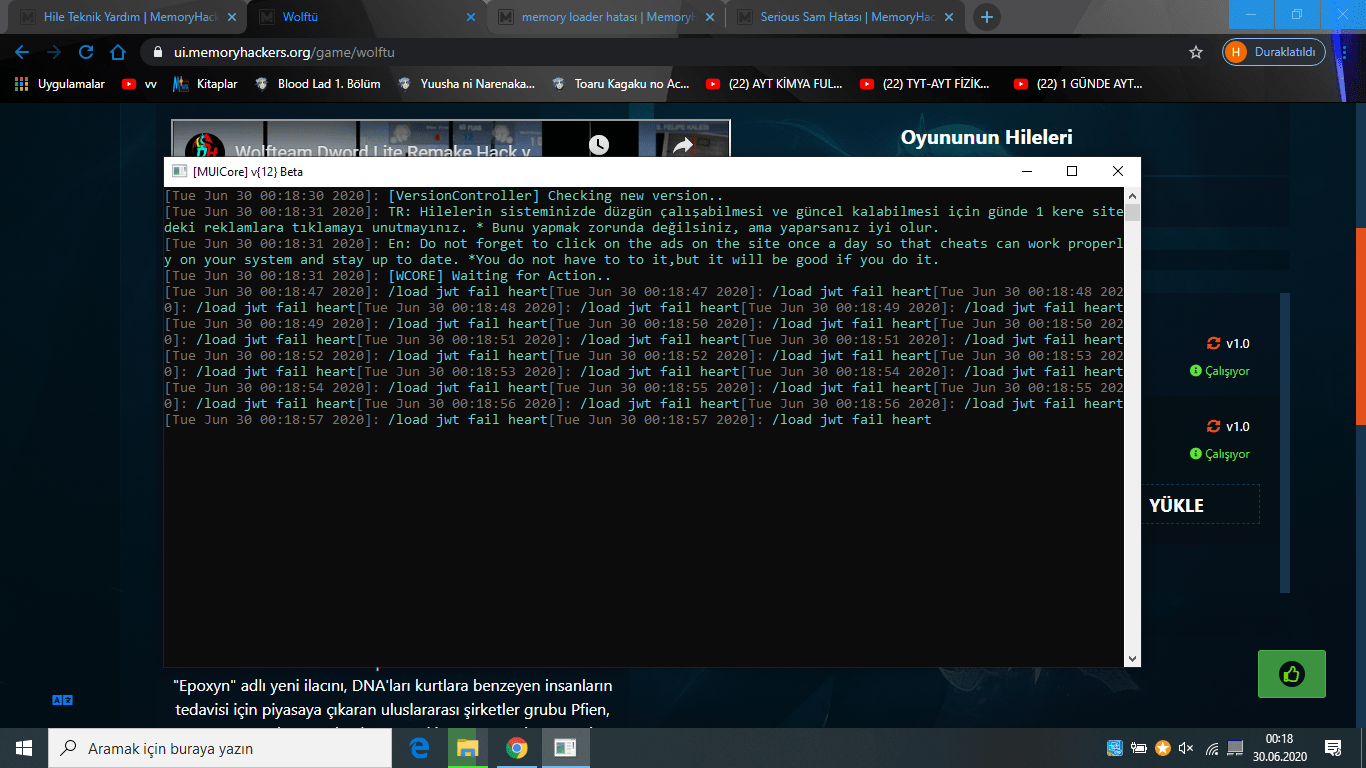
Task: Switch to Serious Sam Hatası tab
Action: 845,17
